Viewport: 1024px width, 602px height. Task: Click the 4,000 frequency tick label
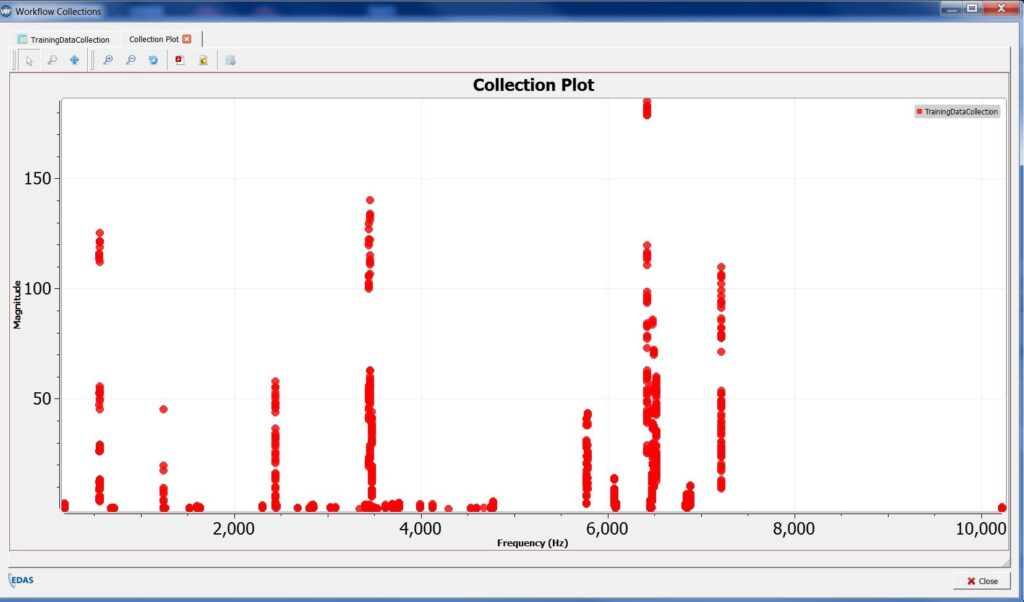pyautogui.click(x=420, y=528)
